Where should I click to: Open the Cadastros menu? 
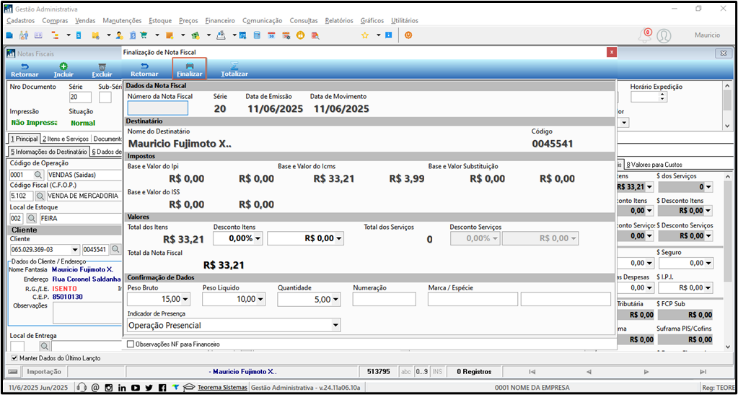click(21, 21)
